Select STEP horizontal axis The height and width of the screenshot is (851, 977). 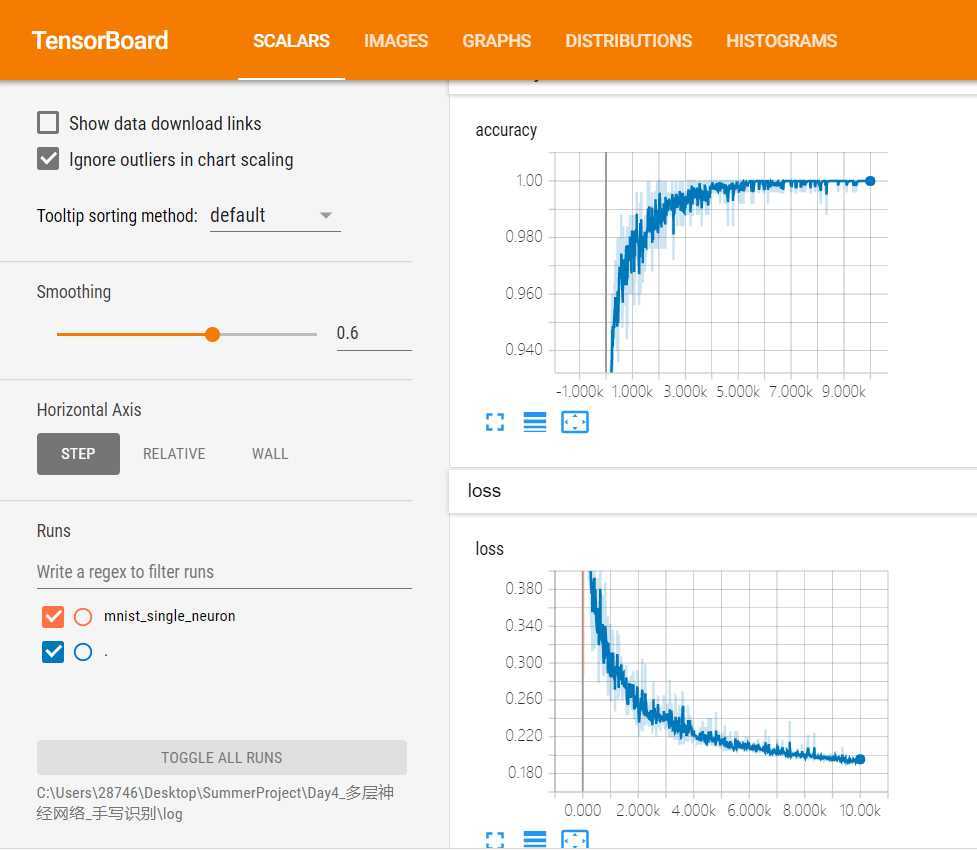[79, 454]
